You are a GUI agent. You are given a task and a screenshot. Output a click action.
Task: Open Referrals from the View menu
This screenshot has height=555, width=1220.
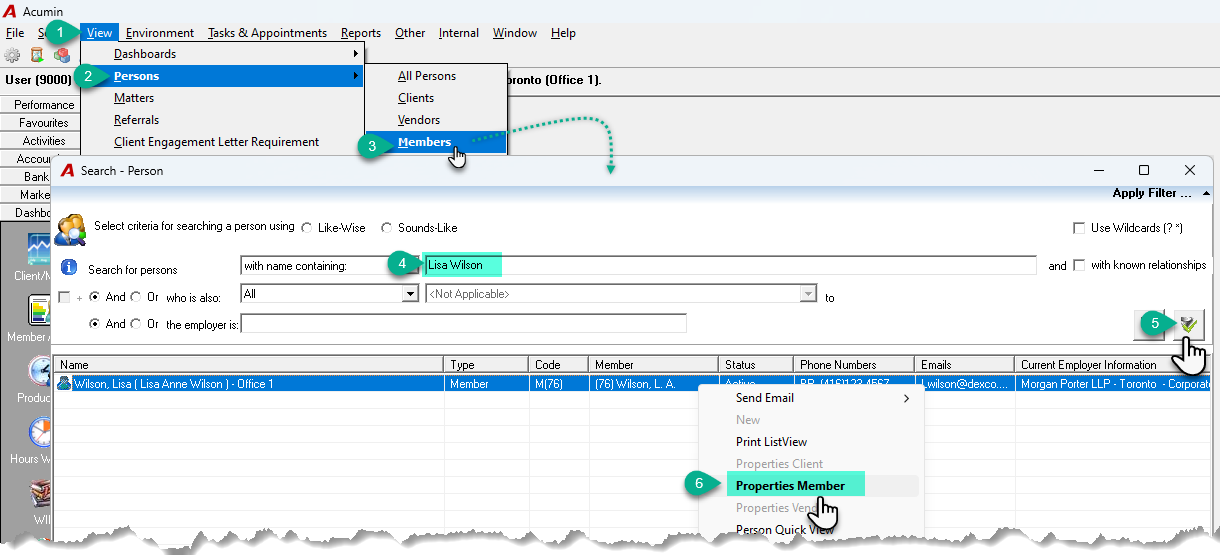[136, 120]
